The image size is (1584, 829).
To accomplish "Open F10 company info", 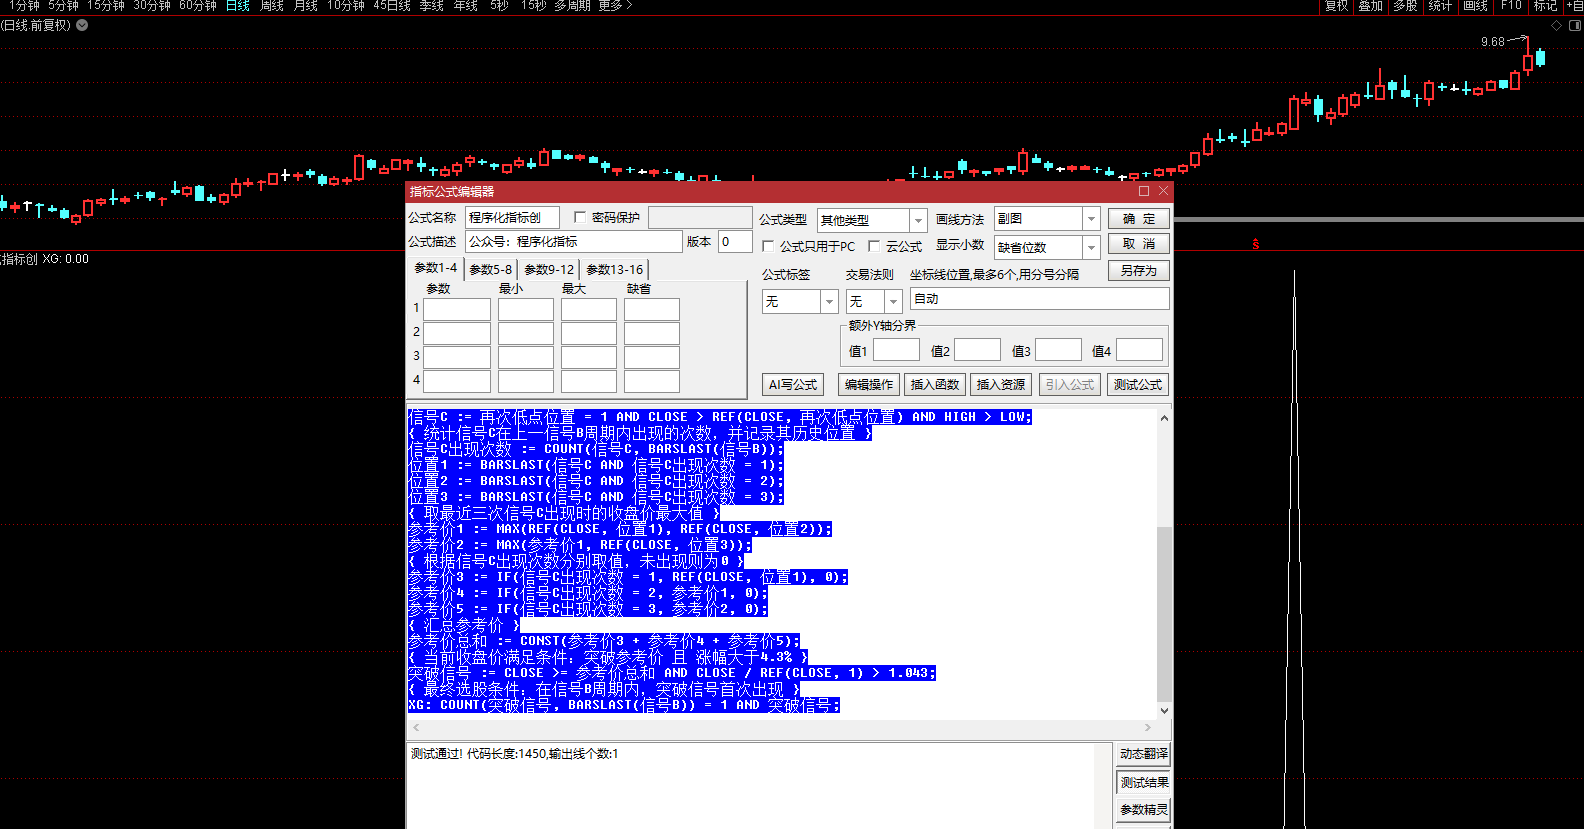I will click(1511, 6).
